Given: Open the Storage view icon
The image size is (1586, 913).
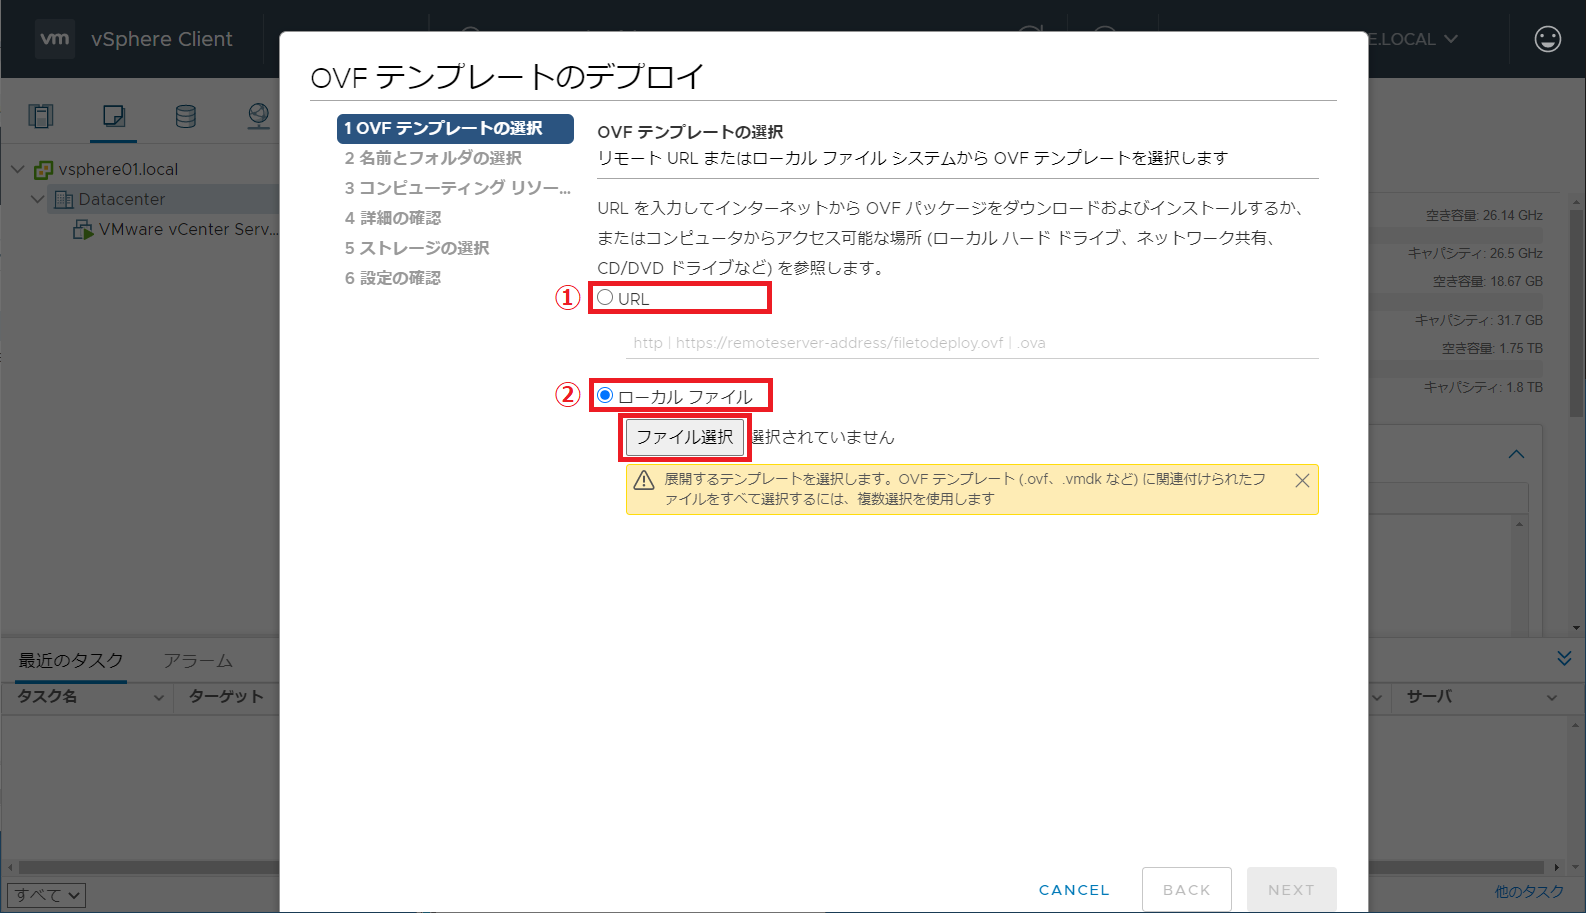Looking at the screenshot, I should point(186,116).
